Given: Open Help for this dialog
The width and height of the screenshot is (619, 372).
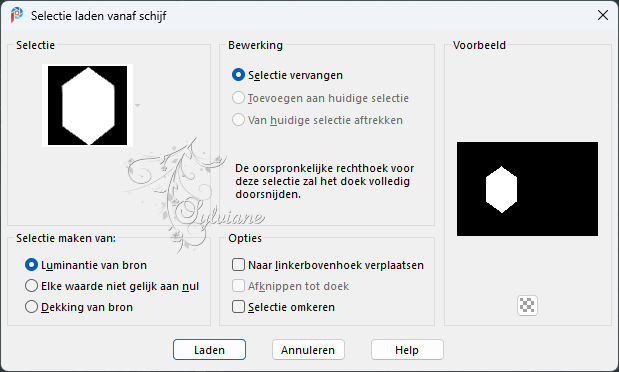Looking at the screenshot, I should coord(407,350).
